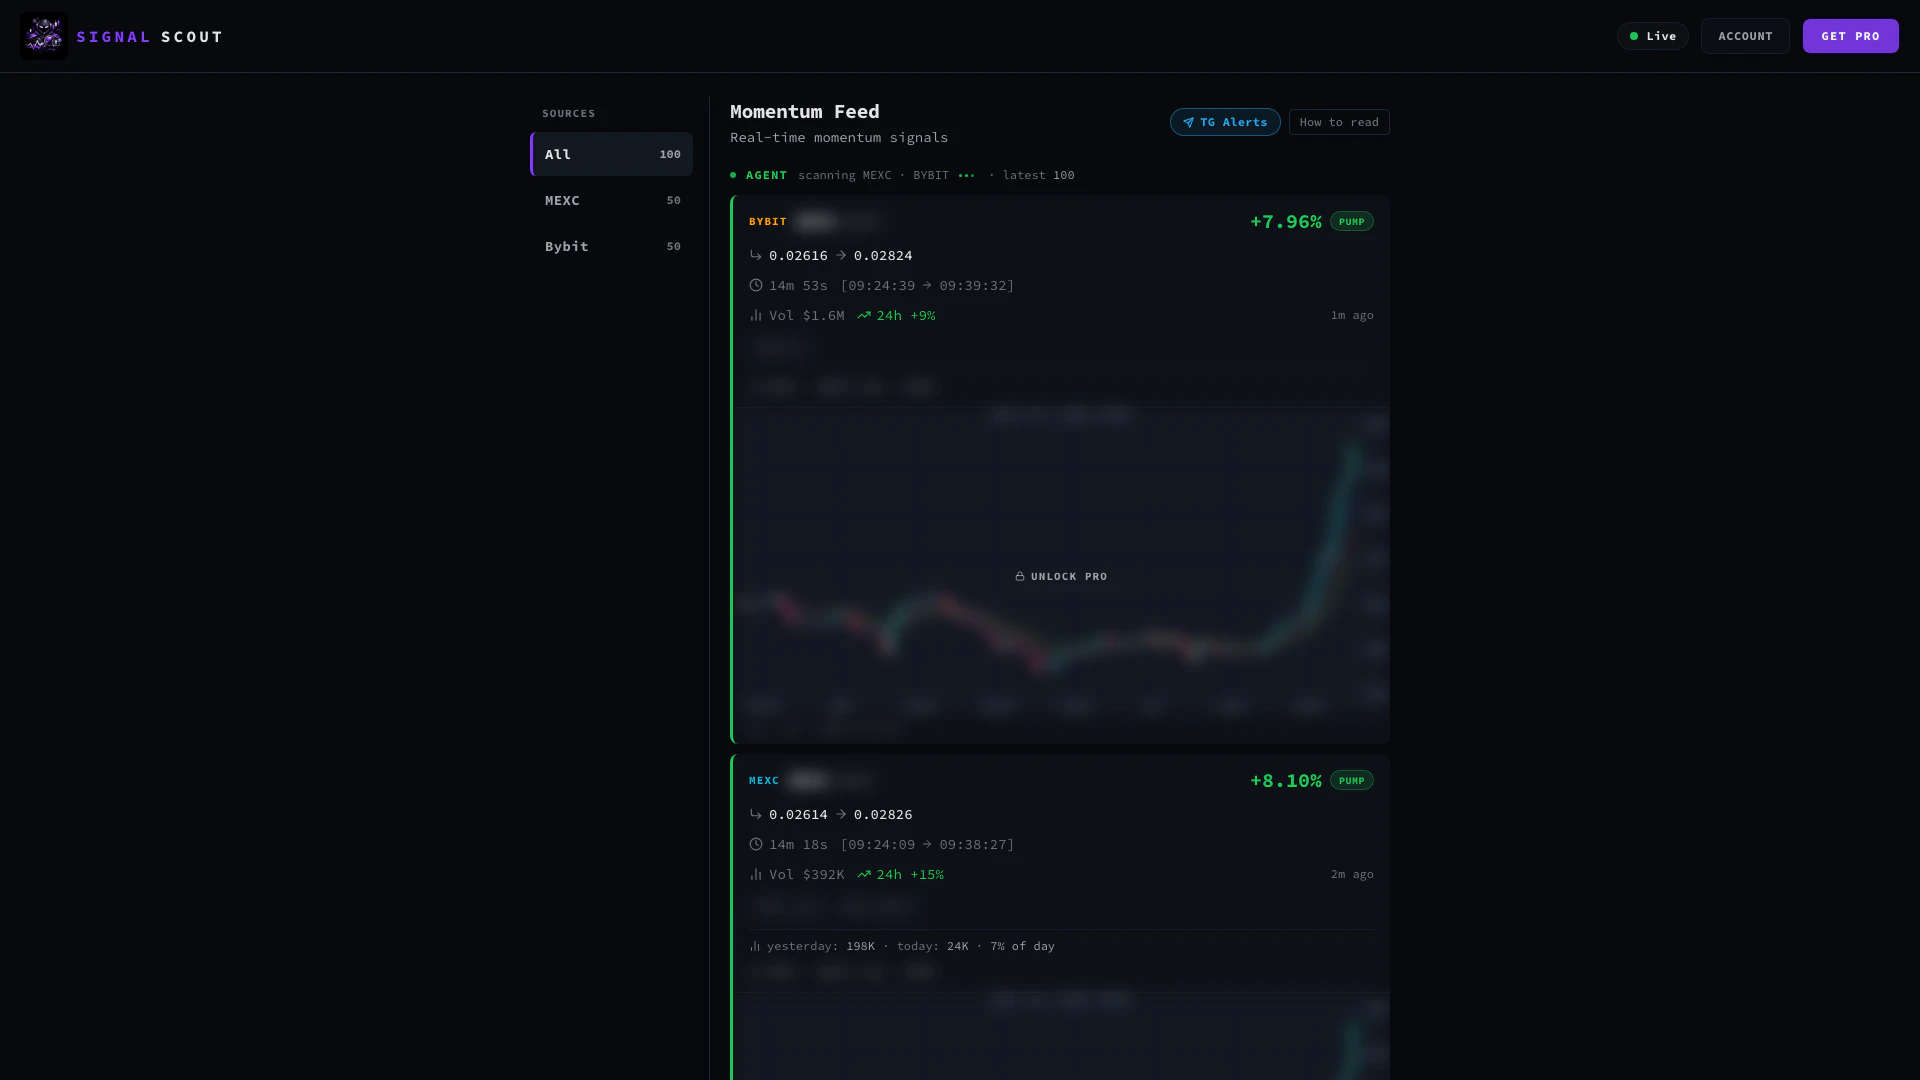Click the price arrow icon before 0.02614

coord(756,814)
